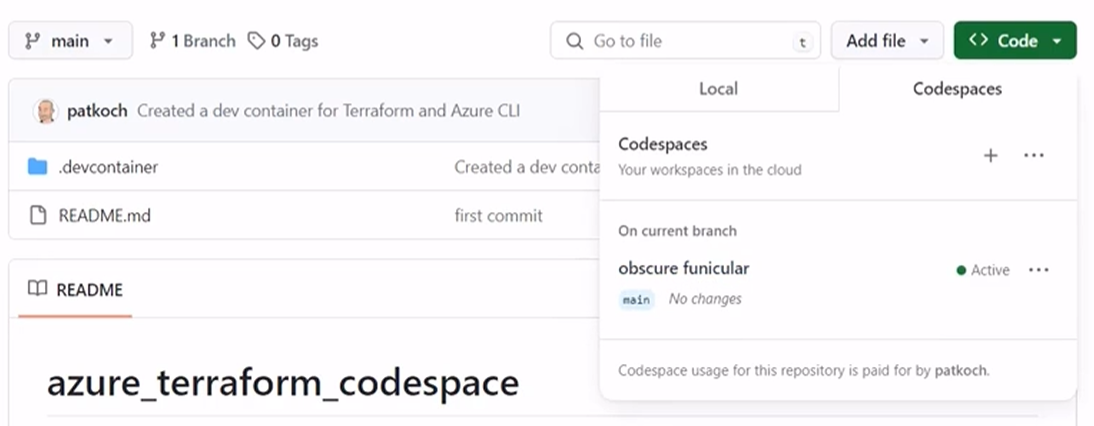Viewport: 1094px width, 426px height.
Task: Open Codespaces section three-dot options menu
Action: (1034, 156)
